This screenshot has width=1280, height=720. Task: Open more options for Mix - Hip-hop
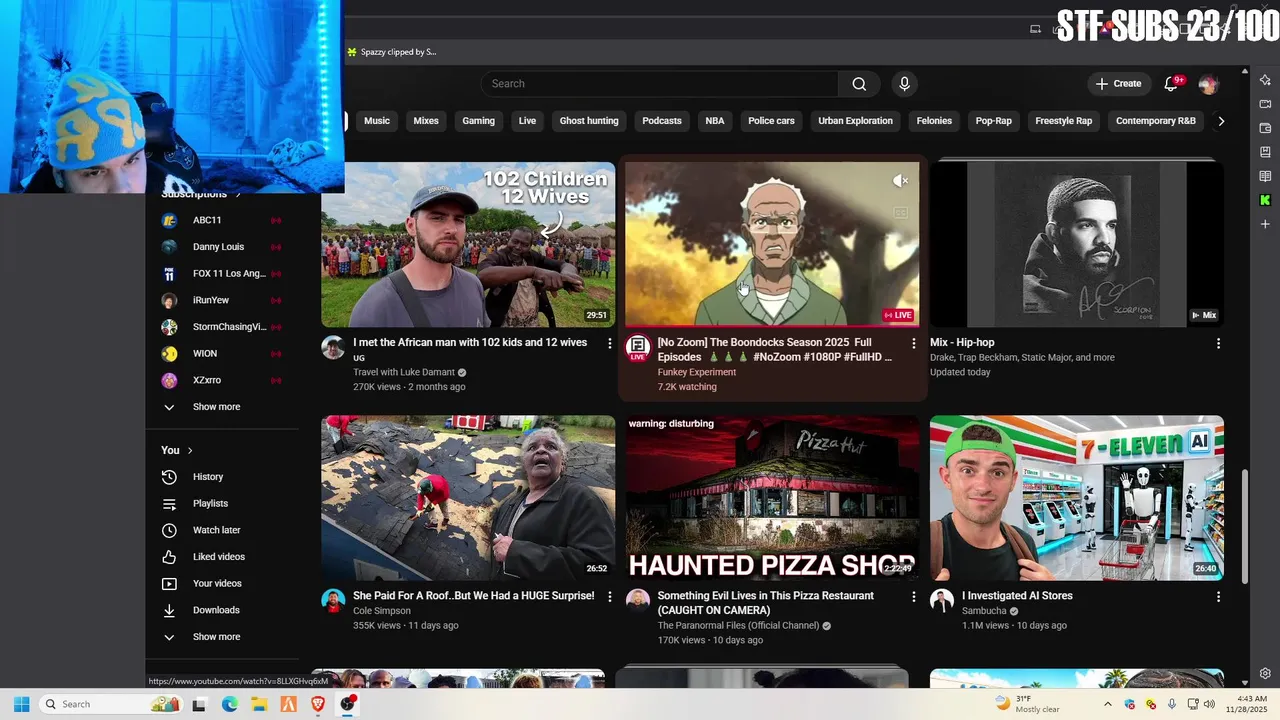pyautogui.click(x=1218, y=343)
